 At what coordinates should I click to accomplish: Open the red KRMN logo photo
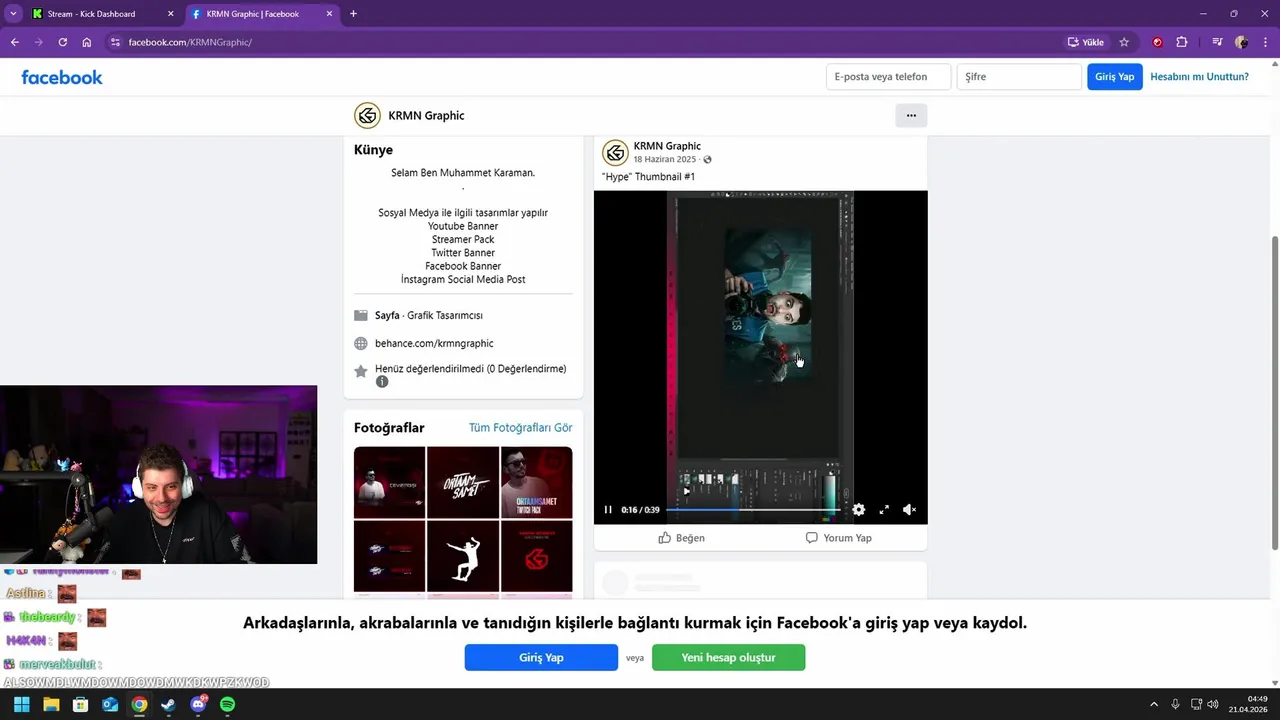coord(537,556)
